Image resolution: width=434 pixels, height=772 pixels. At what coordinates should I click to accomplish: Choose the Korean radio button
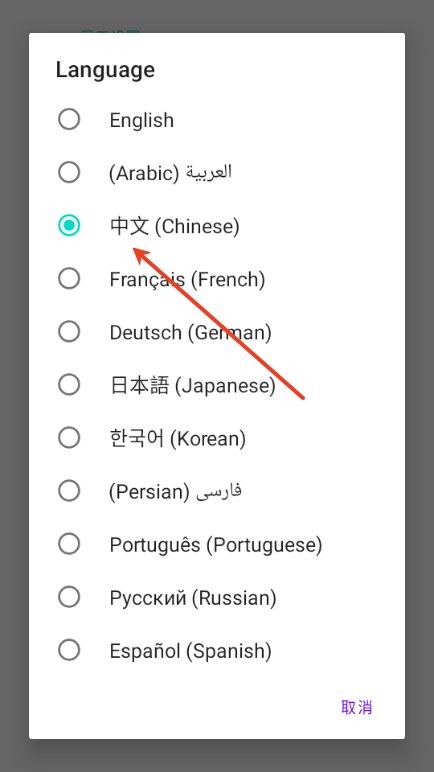(69, 438)
